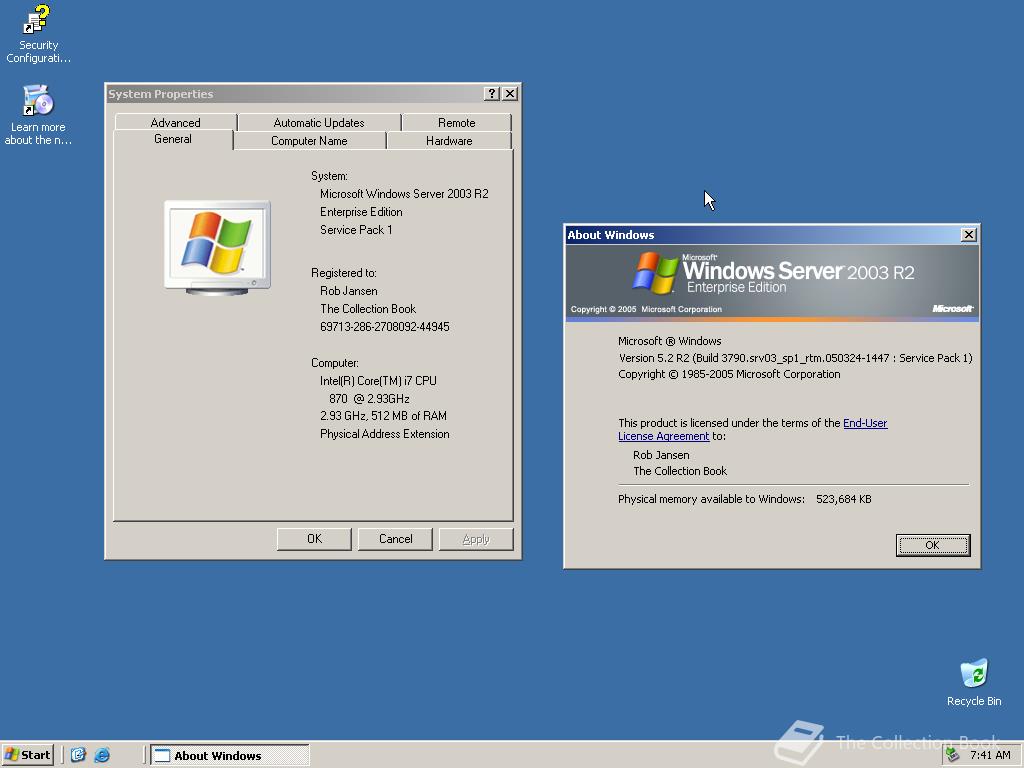Click the 523,684 KB memory value
The width and height of the screenshot is (1024, 768).
coord(844,499)
